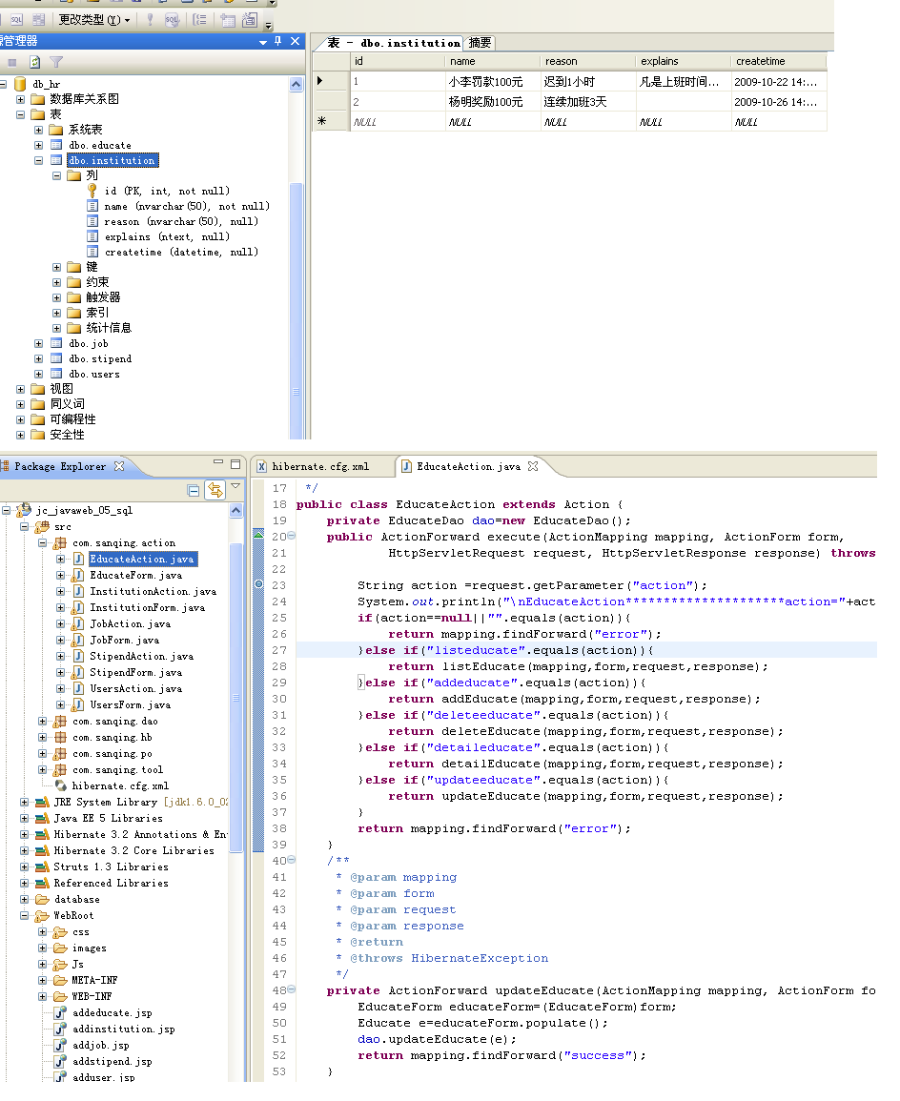Select cell 连续加班3天 in reason column

pyautogui.click(x=588, y=102)
